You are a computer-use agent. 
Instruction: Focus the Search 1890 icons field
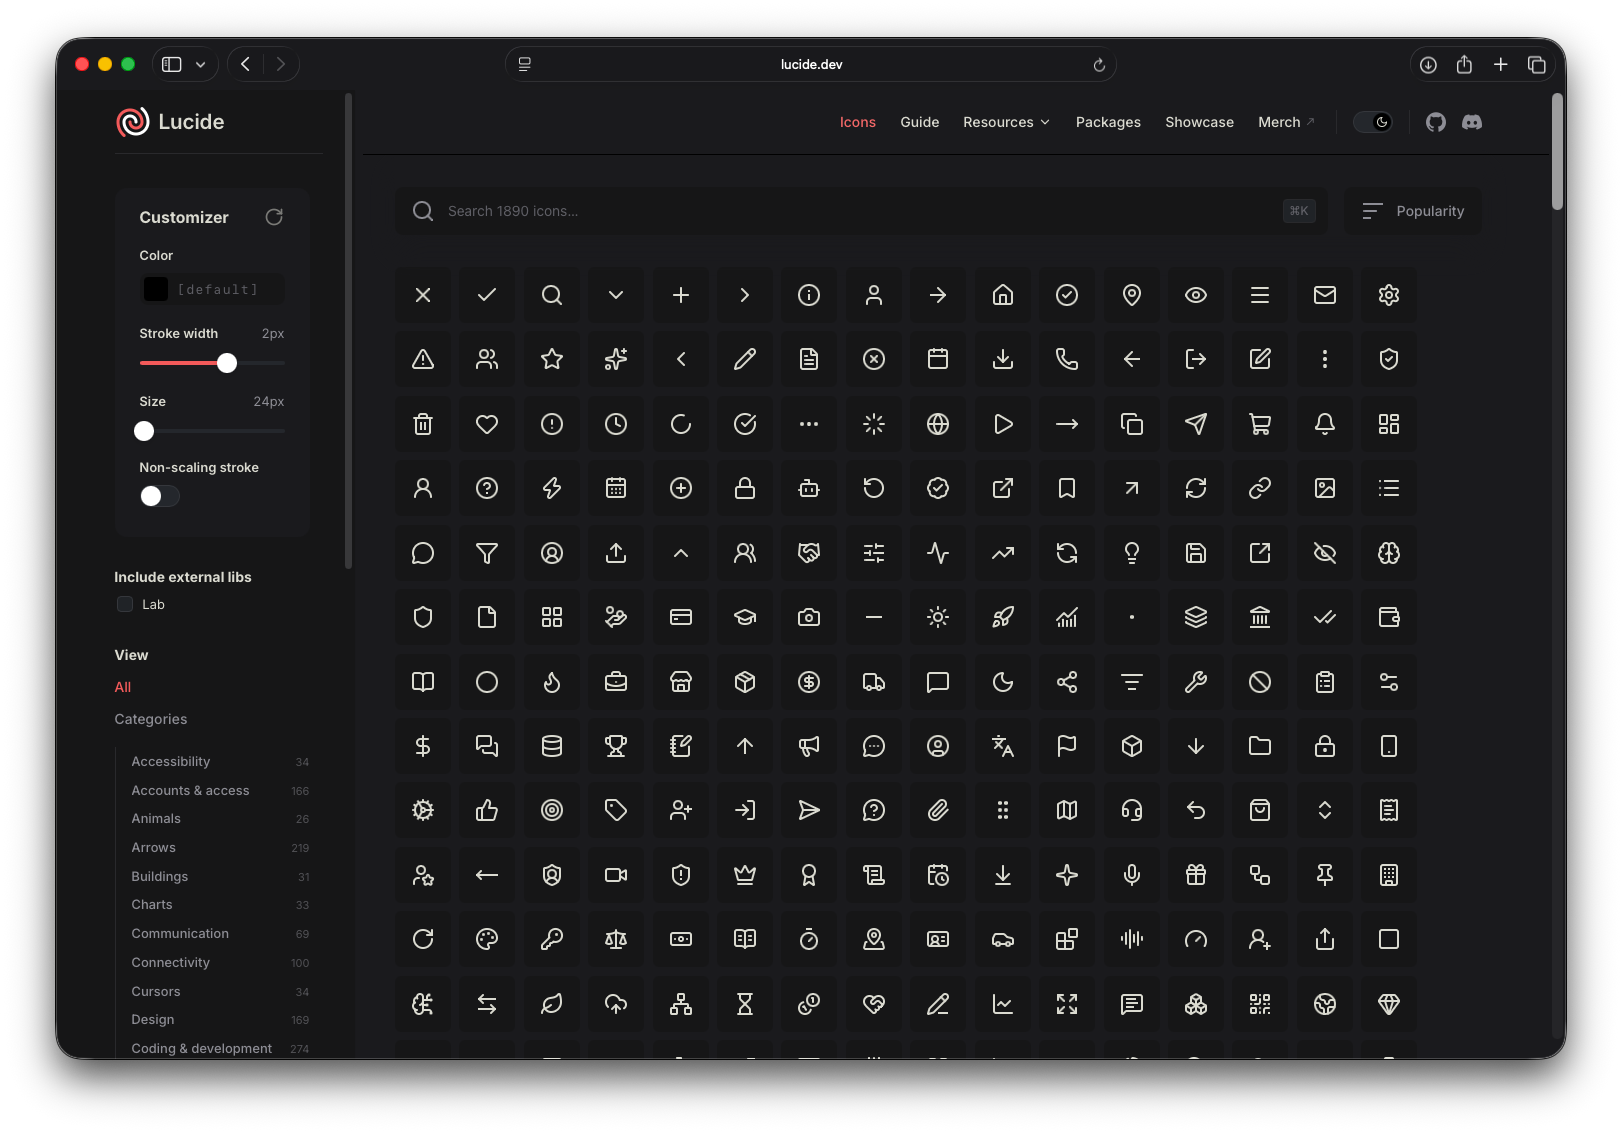coord(861,211)
